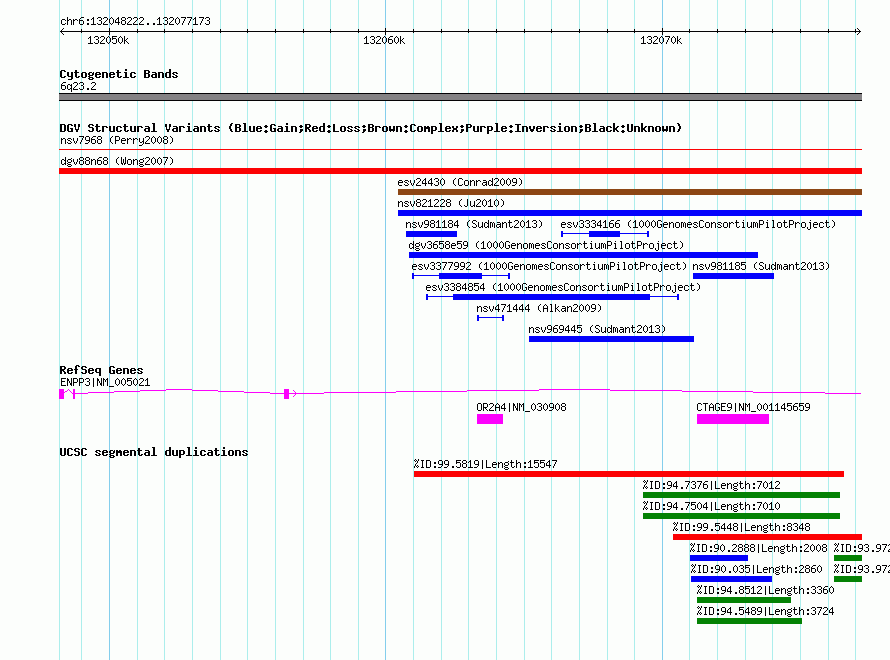Select the %ID:90.035|Length:2860 label
The width and height of the screenshot is (890, 660).
(756, 569)
